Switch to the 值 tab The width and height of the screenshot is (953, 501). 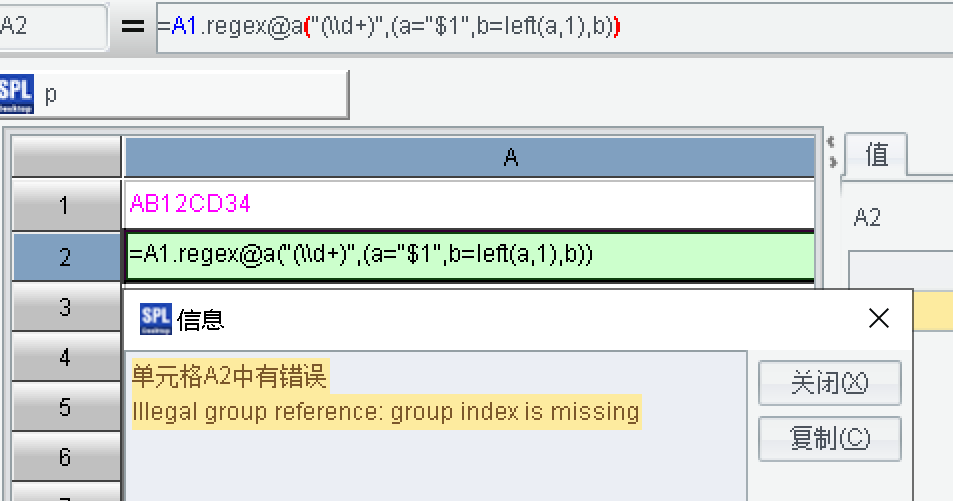point(876,154)
